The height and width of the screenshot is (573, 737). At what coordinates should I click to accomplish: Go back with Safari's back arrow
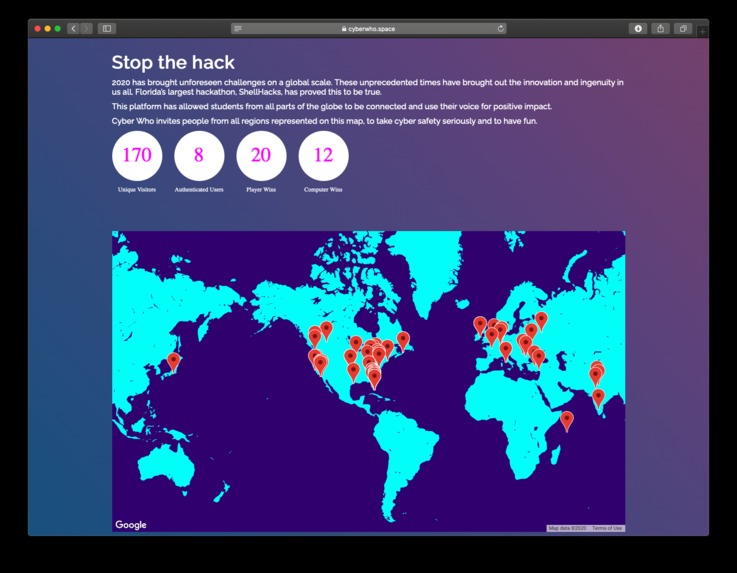[x=73, y=29]
